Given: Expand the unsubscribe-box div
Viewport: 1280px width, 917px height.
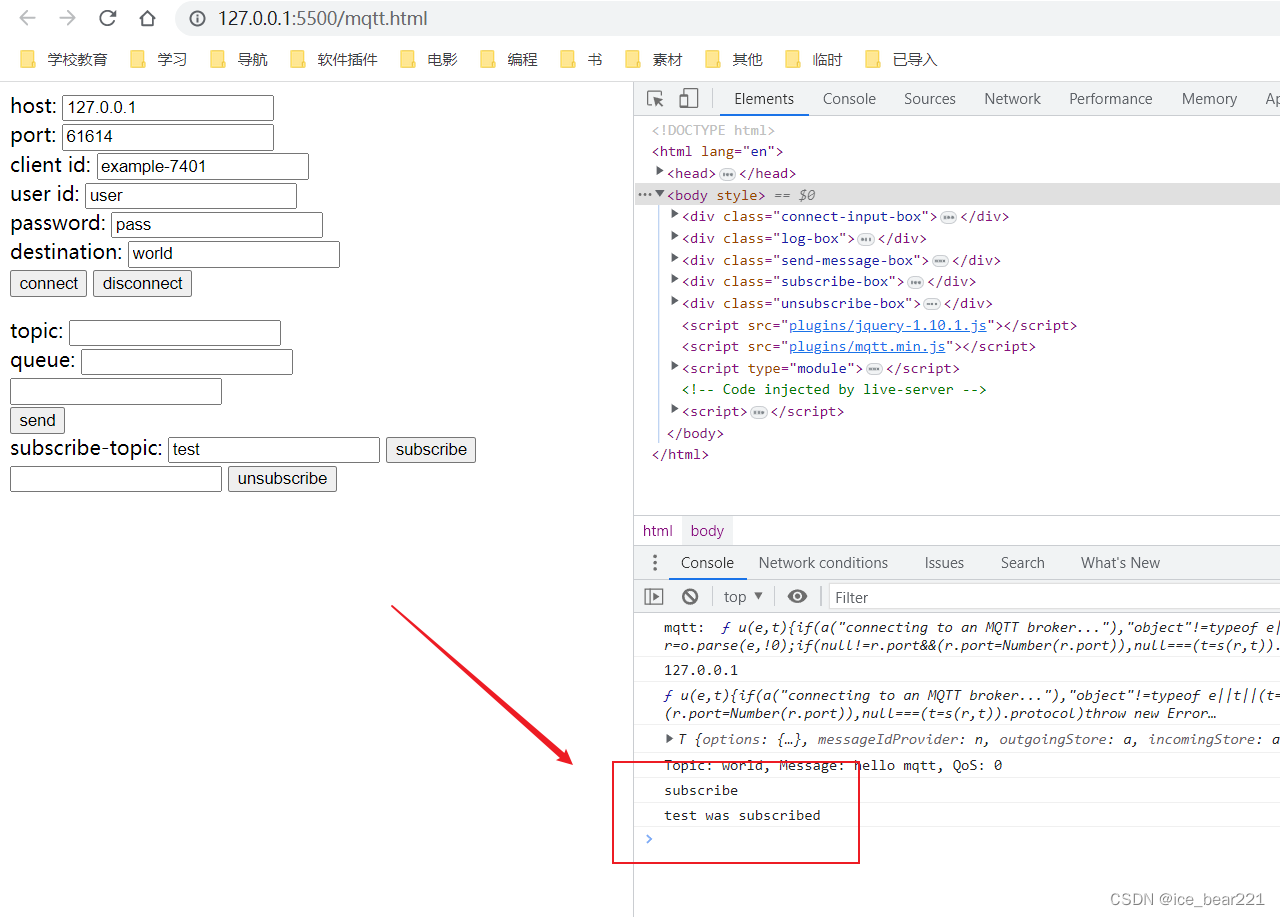Looking at the screenshot, I should (x=675, y=302).
